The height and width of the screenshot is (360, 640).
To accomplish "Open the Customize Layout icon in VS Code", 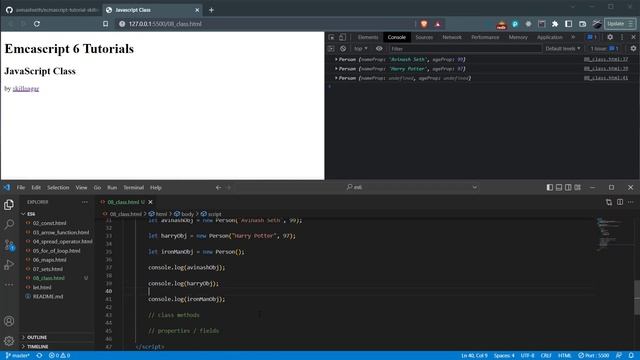I will 578,187.
